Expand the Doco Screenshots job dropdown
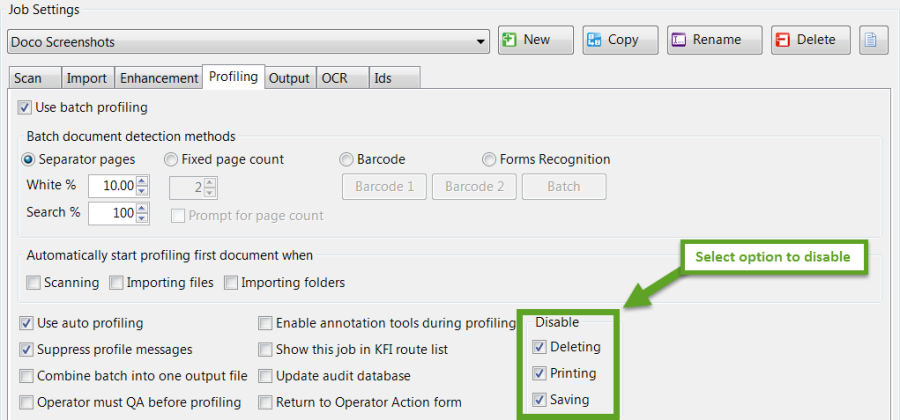The height and width of the screenshot is (420, 900). 481,43
